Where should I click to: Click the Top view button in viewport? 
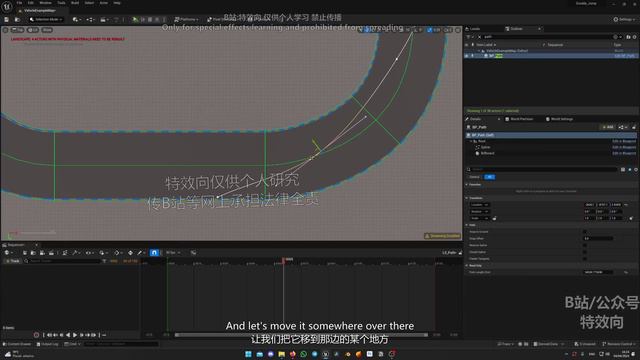(x=18, y=30)
